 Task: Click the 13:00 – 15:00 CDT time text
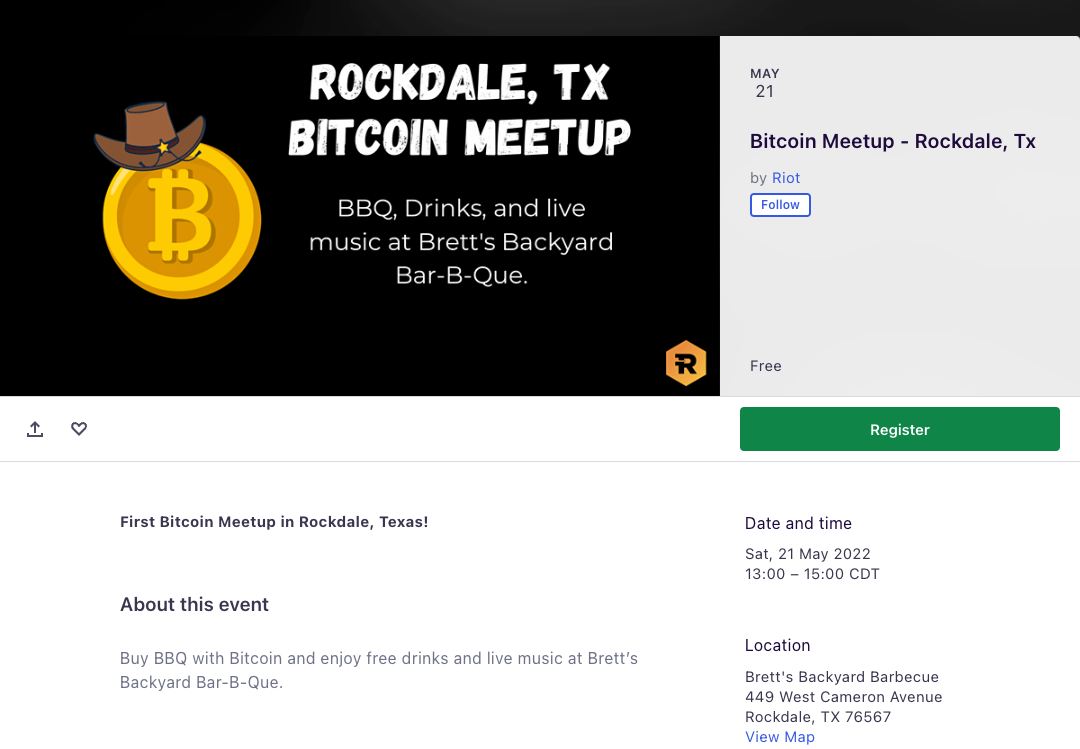pos(812,574)
